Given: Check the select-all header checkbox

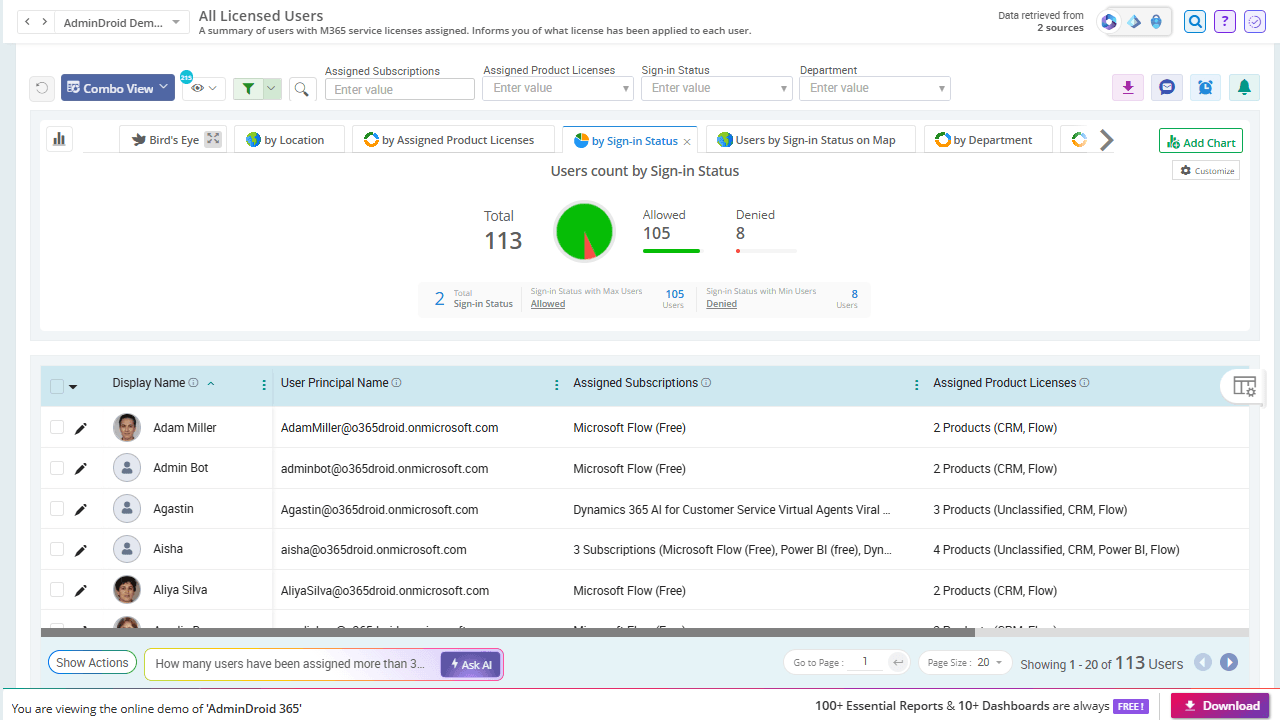Looking at the screenshot, I should click(57, 386).
